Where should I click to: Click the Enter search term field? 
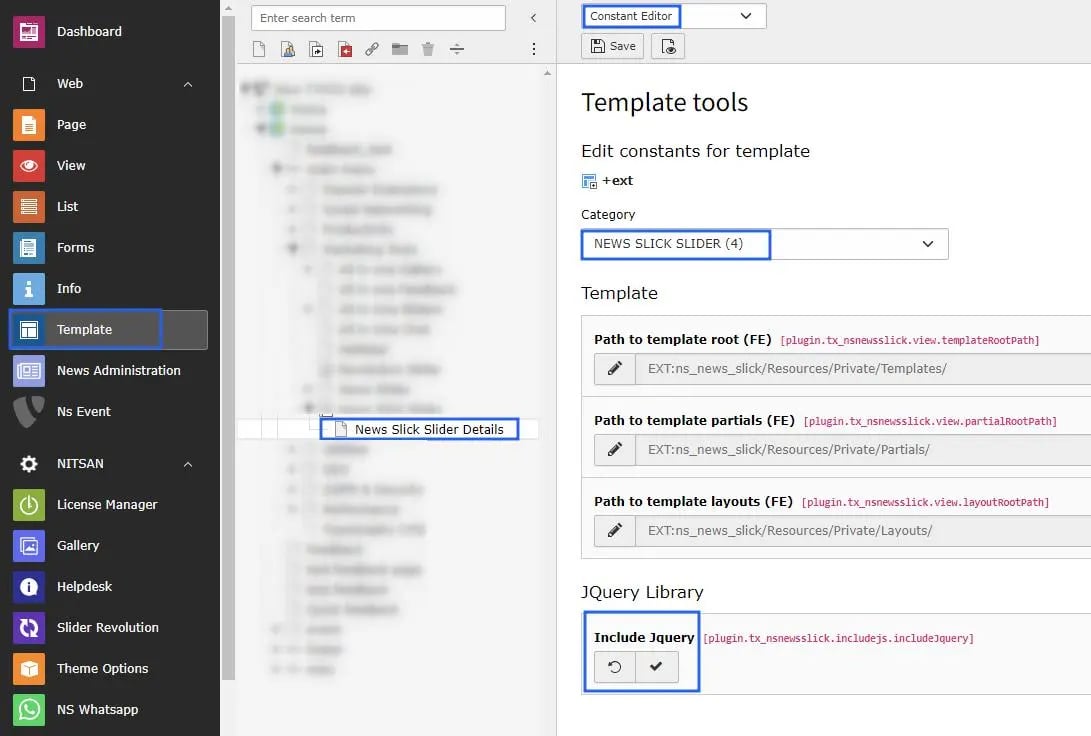click(378, 18)
